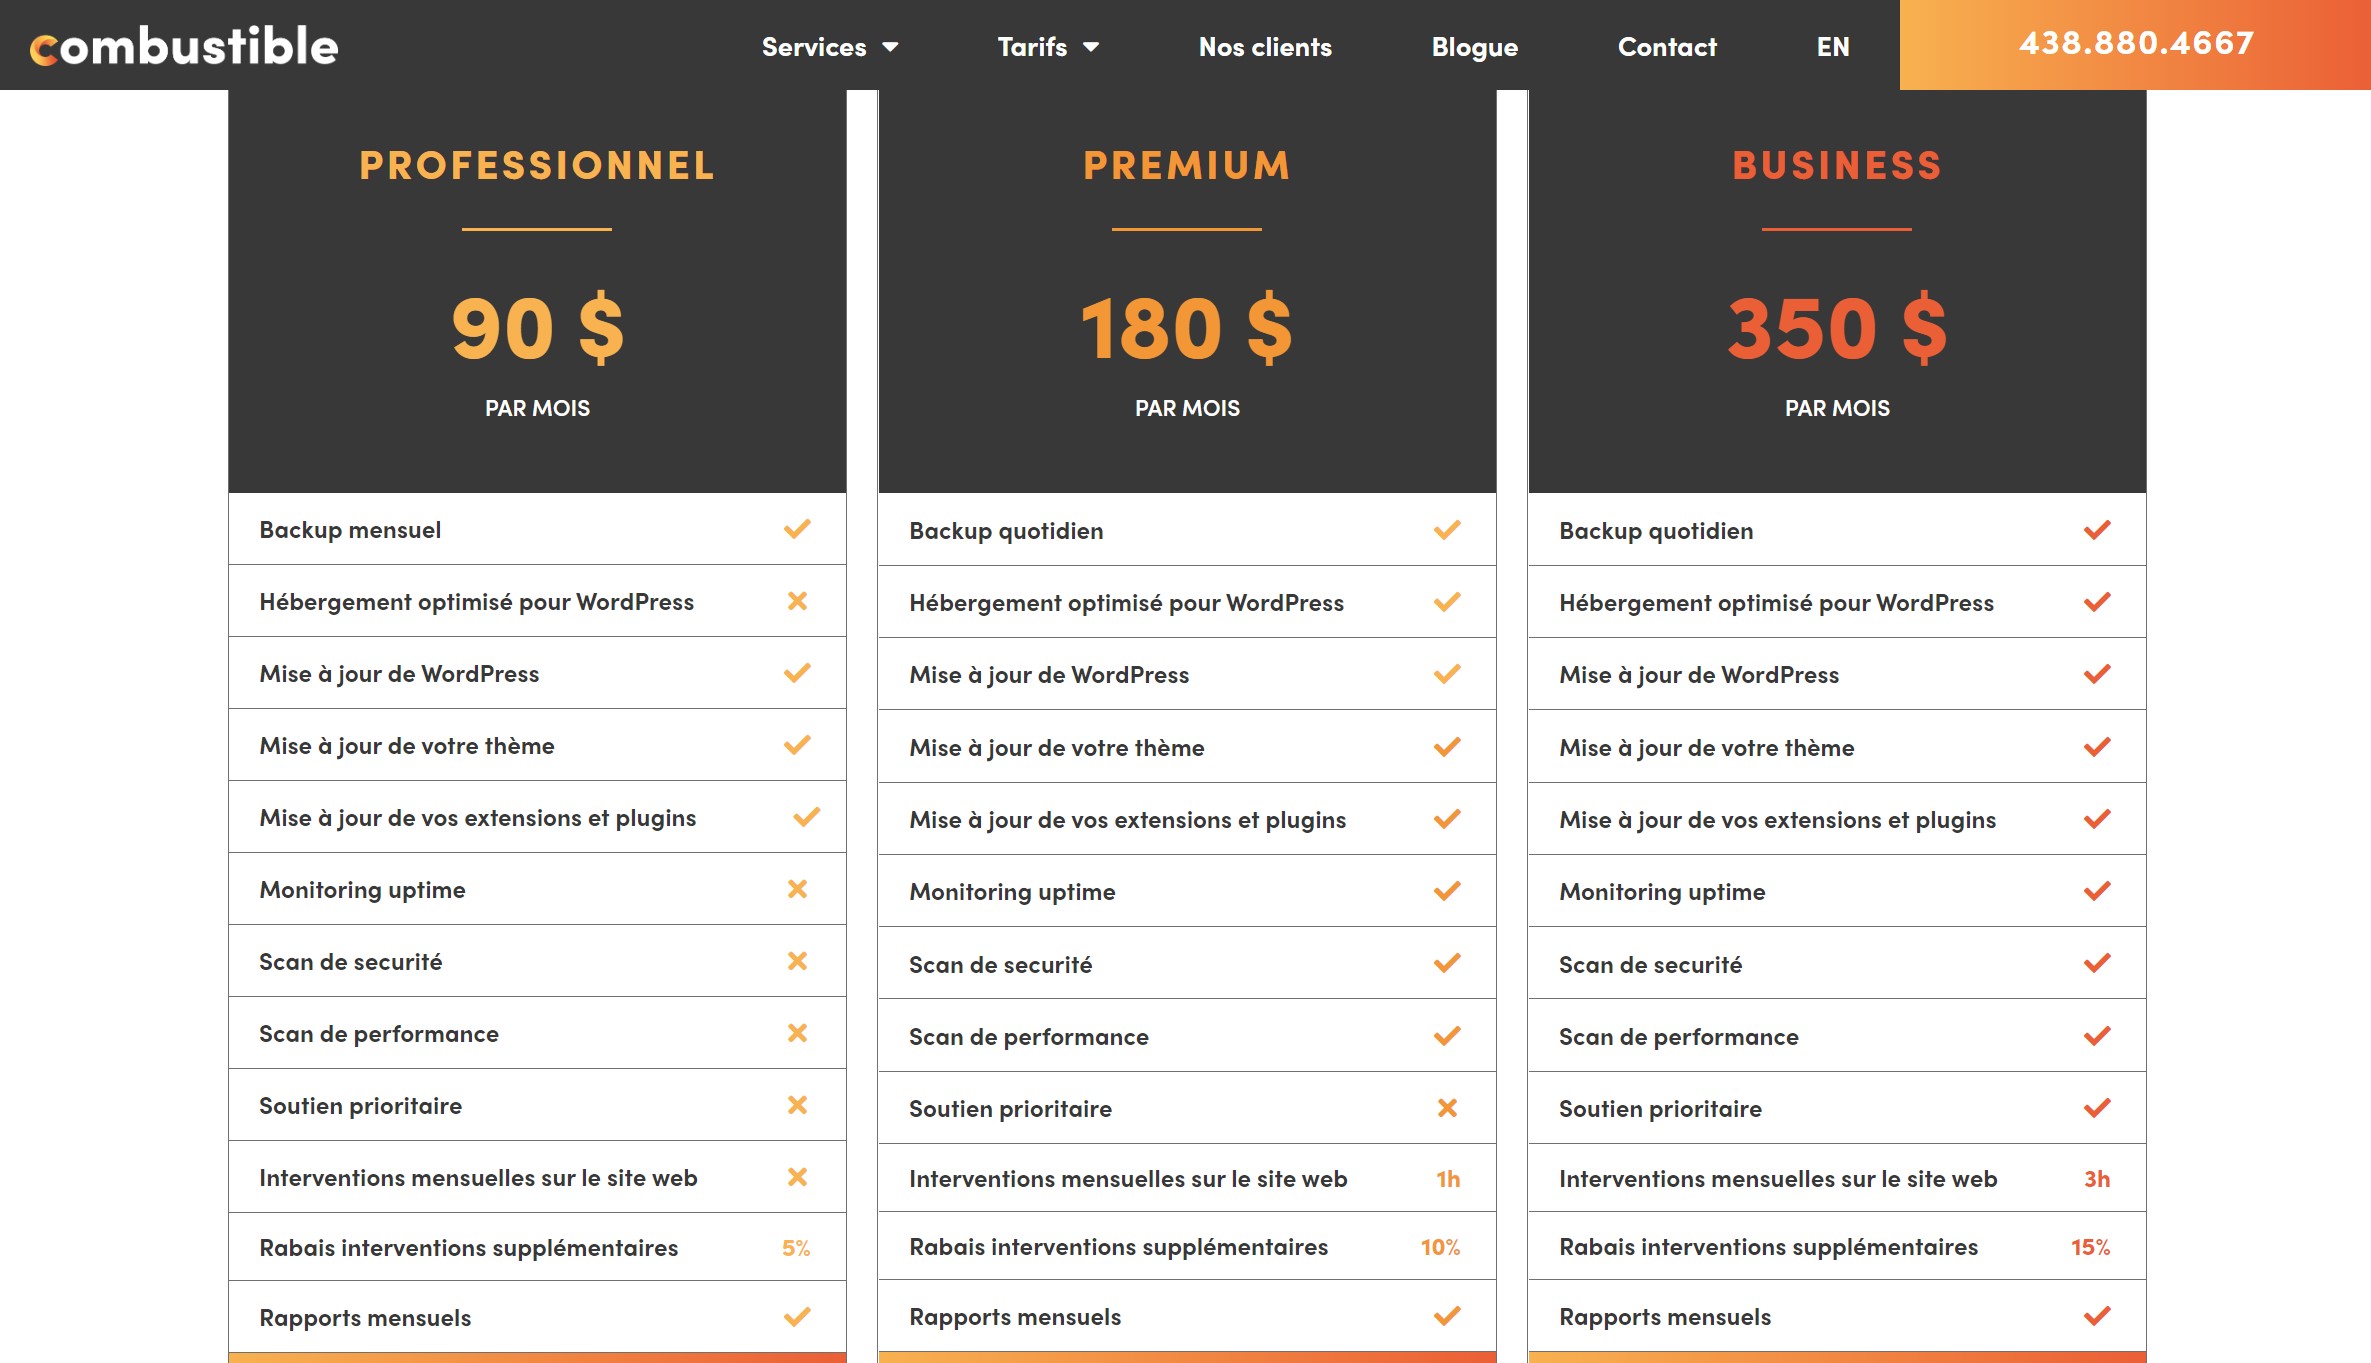
Task: Call the 438.880.4667 phone button
Action: tap(2135, 44)
